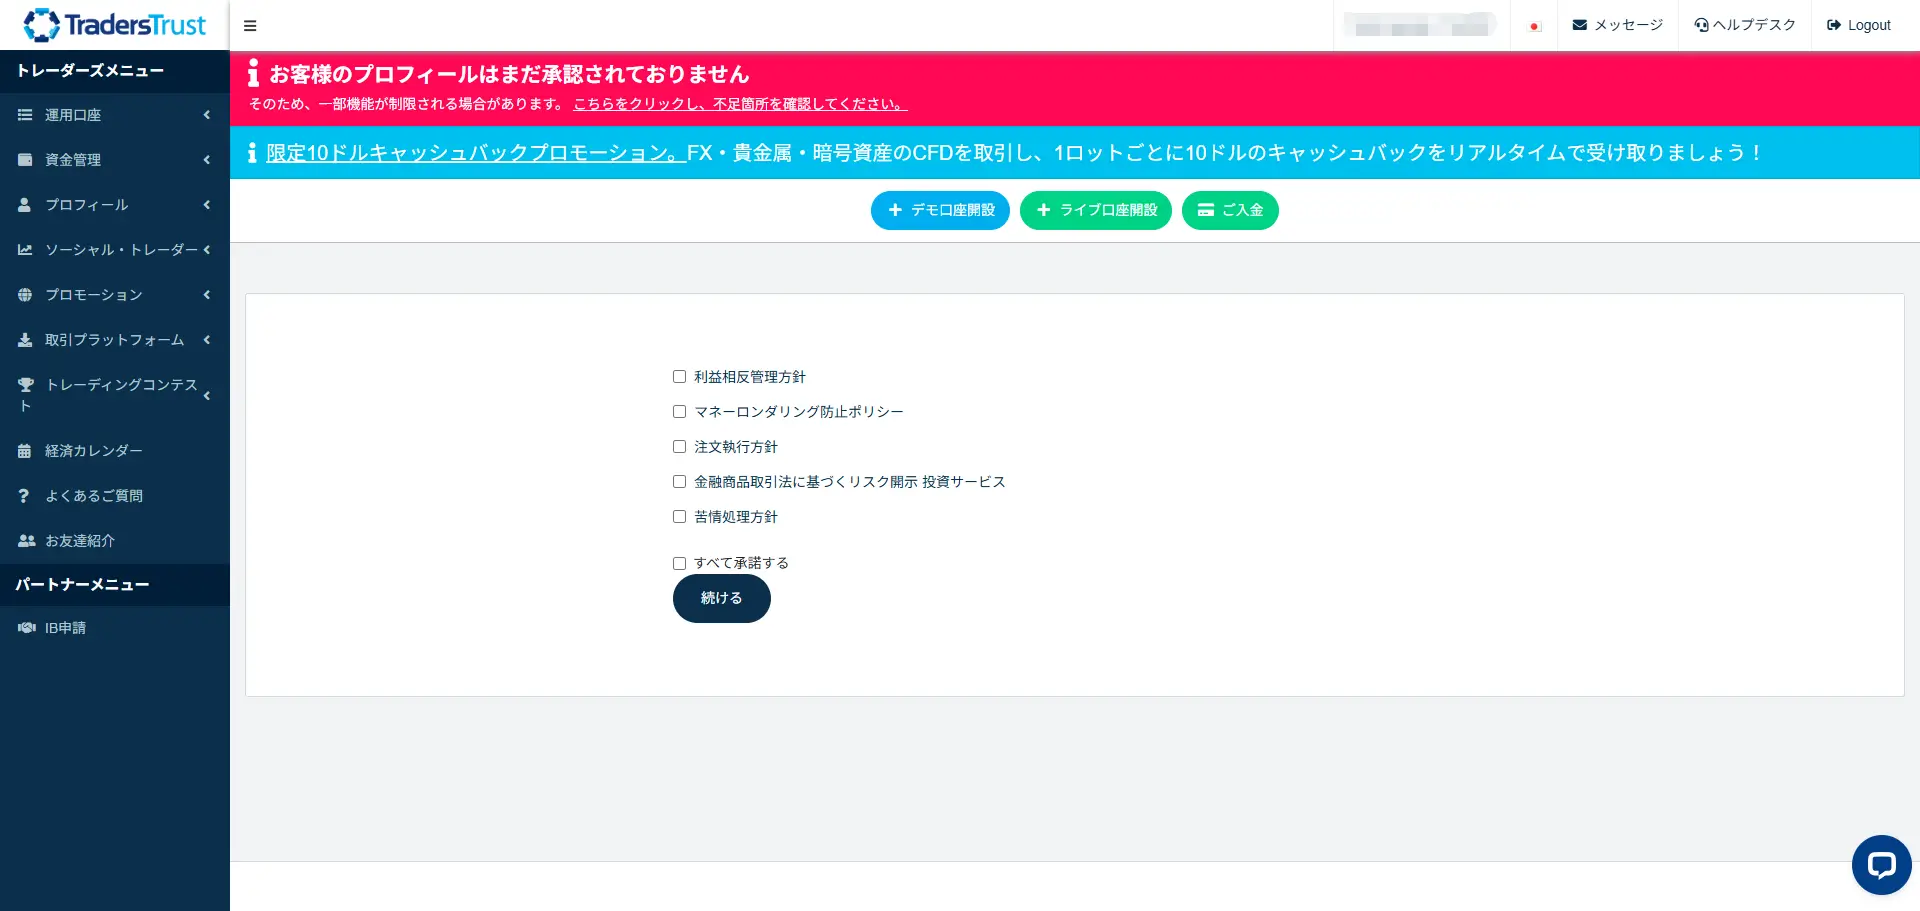Open the よくあるご質問 menu item
1920x911 pixels.
(x=93, y=496)
